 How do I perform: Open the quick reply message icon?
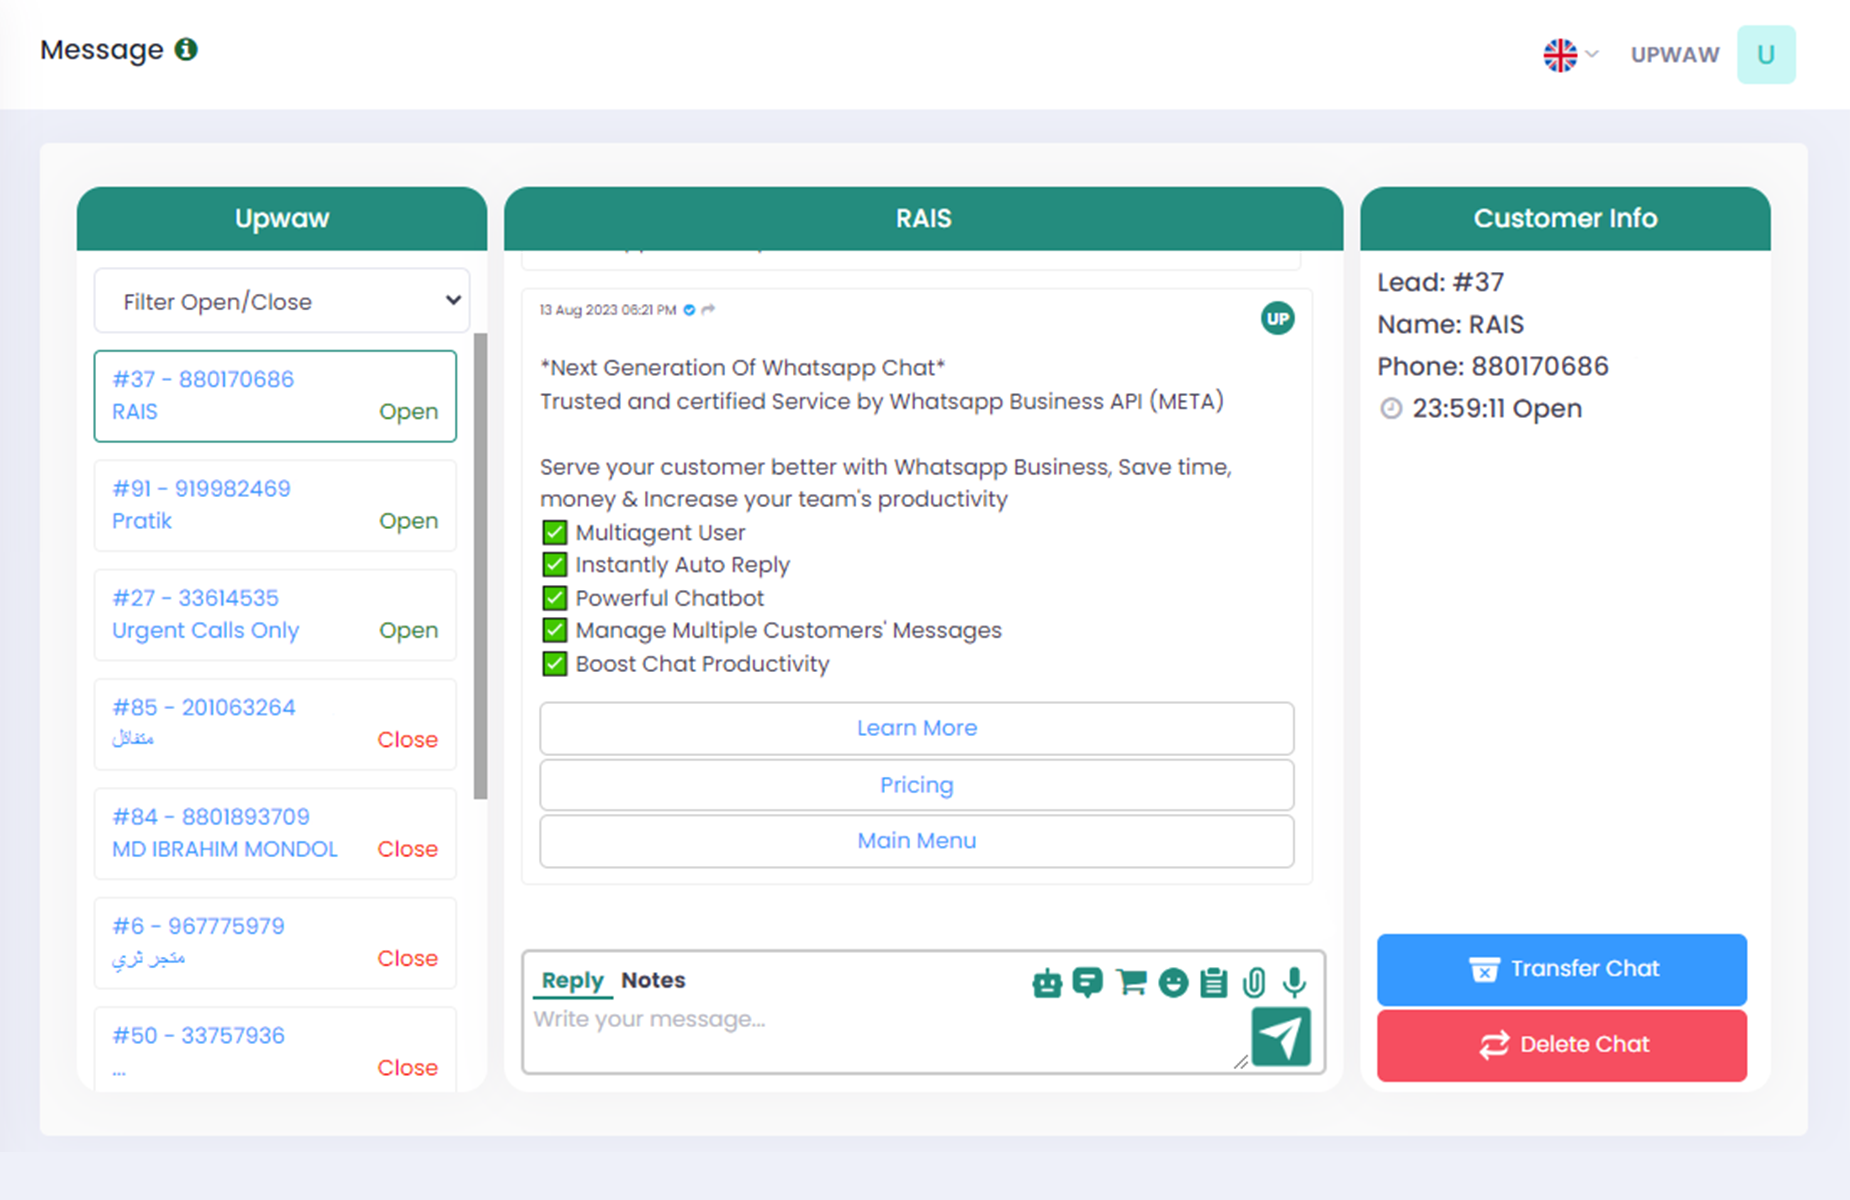1087,983
